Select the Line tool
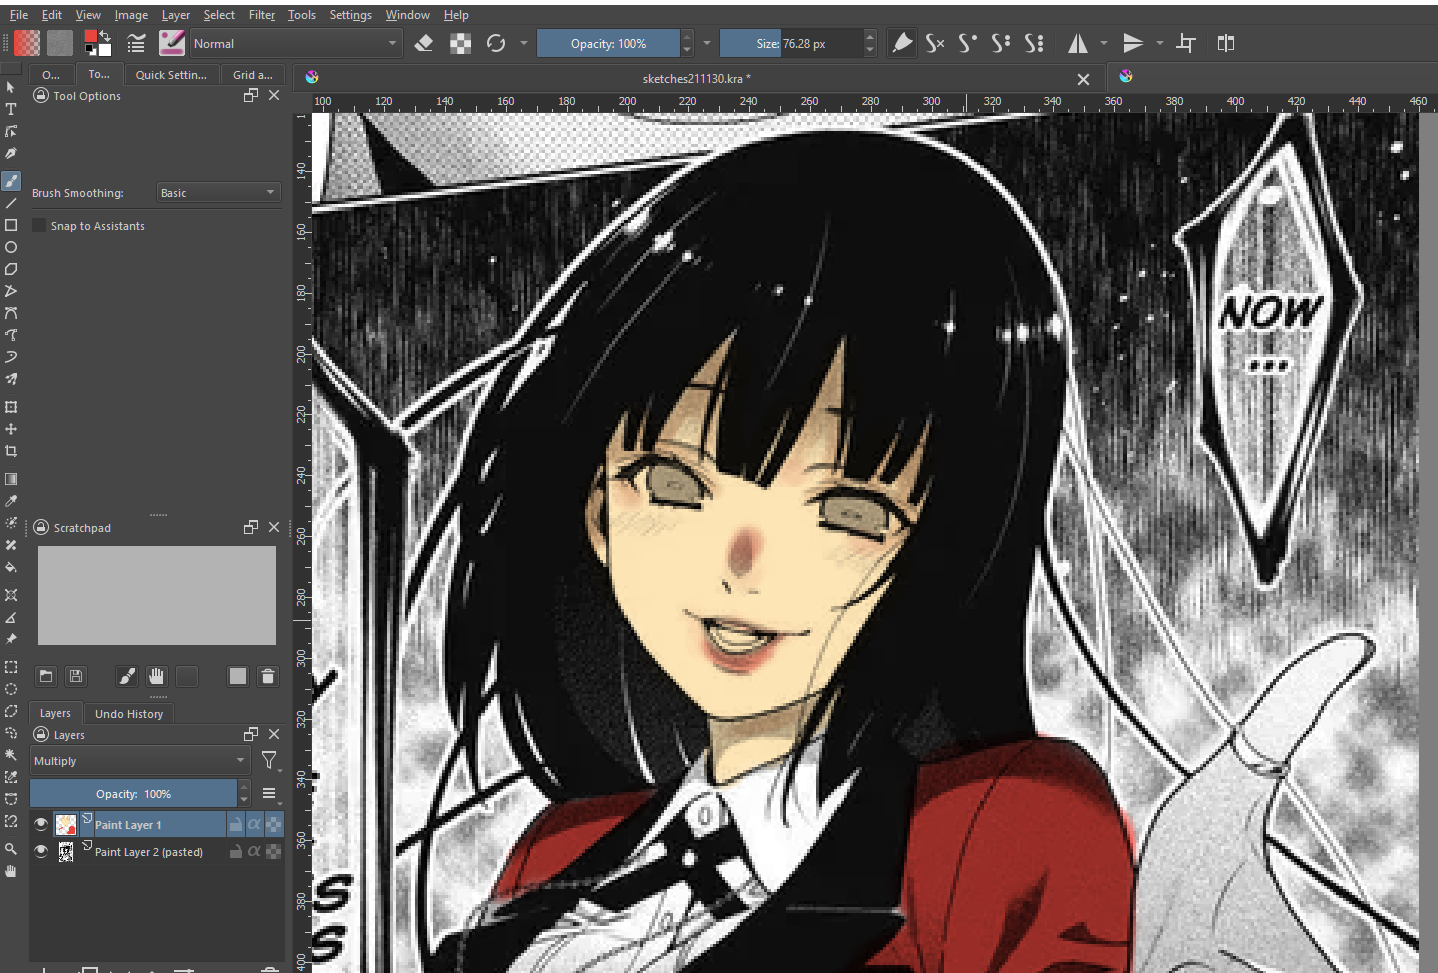The width and height of the screenshot is (1438, 973). coord(11,203)
